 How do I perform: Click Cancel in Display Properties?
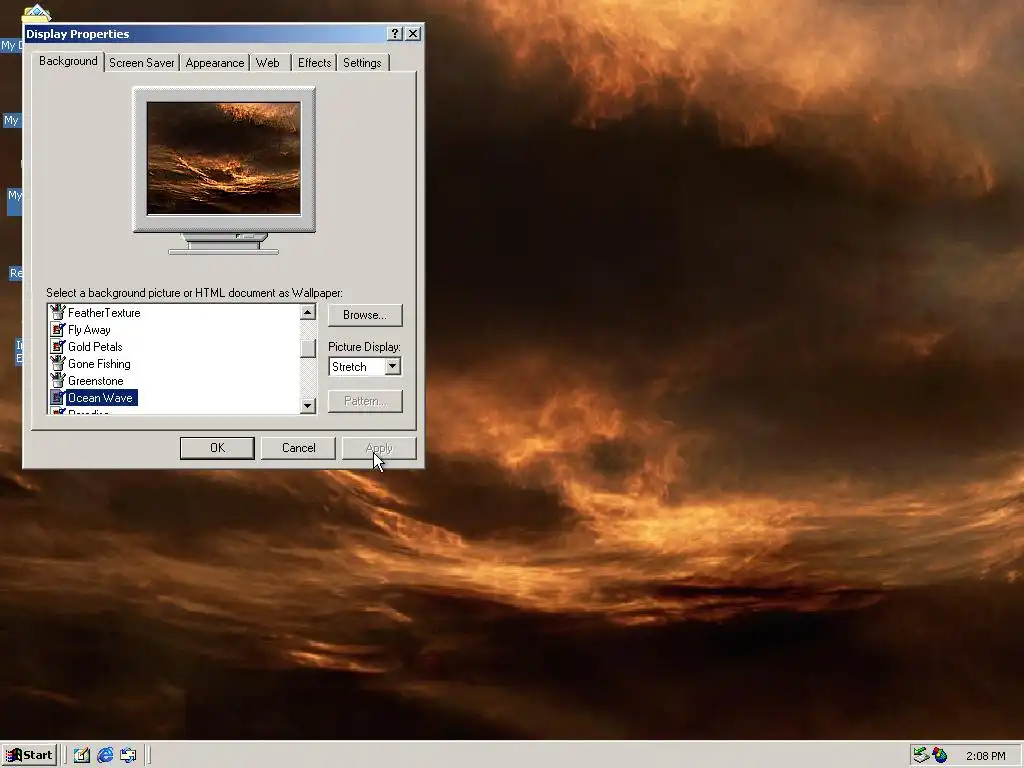298,448
